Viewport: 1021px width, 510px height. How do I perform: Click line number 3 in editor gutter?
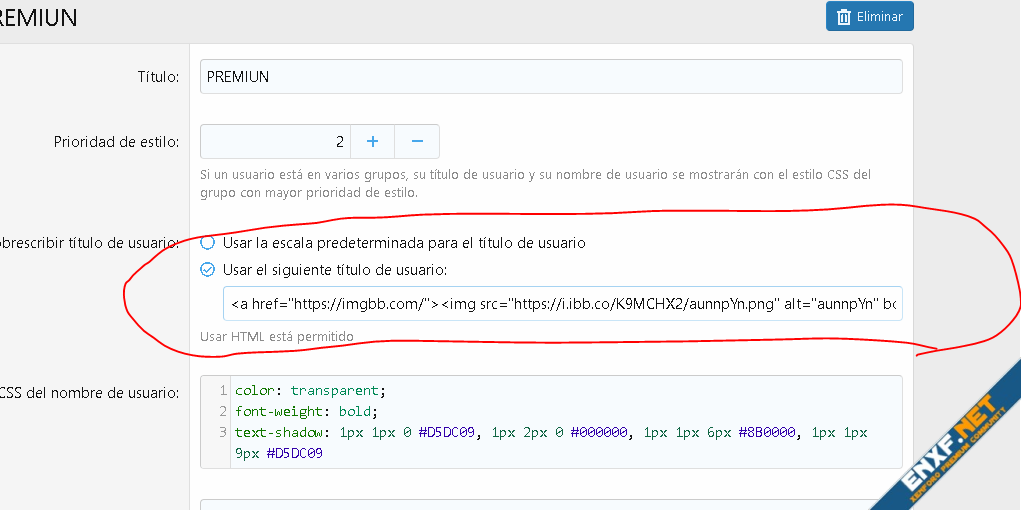click(223, 432)
